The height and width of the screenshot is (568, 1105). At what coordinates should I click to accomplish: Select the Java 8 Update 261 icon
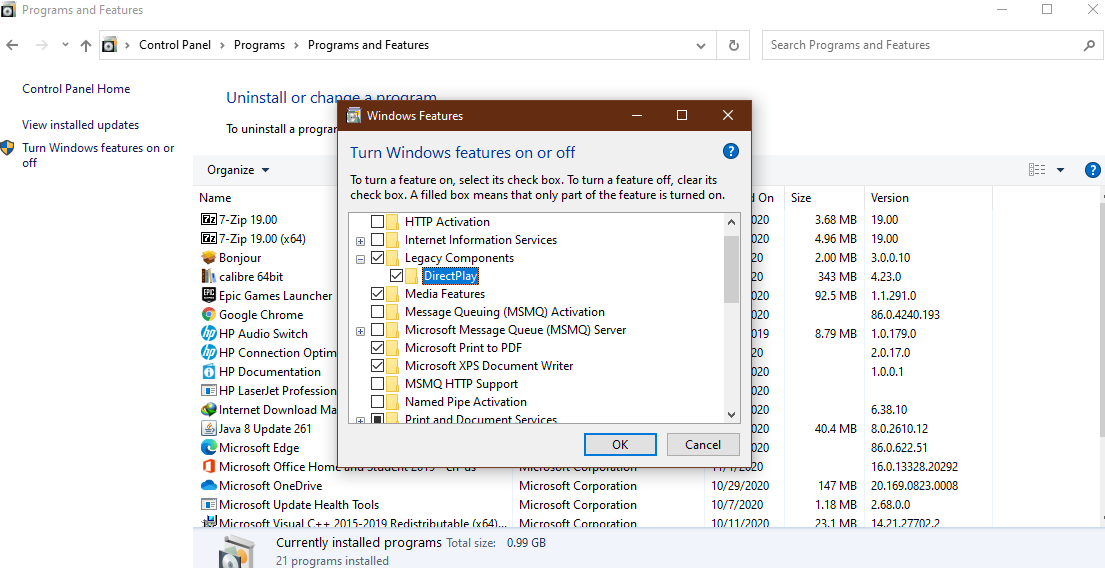click(209, 428)
